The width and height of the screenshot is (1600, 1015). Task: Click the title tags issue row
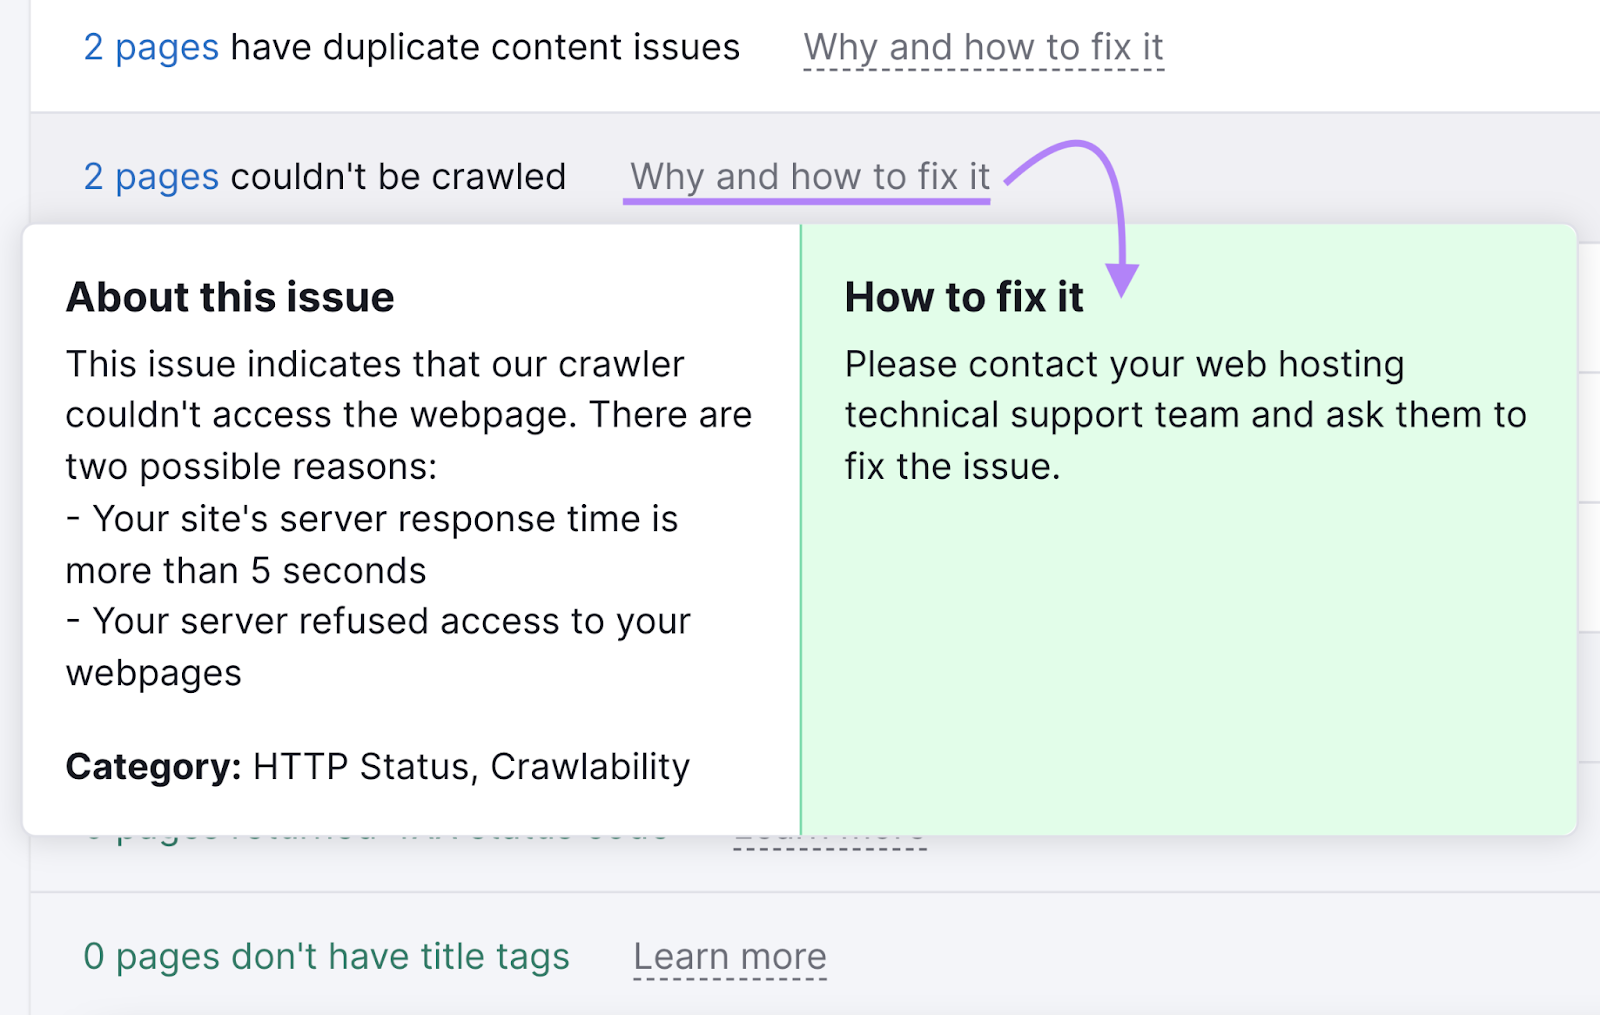point(1100,956)
